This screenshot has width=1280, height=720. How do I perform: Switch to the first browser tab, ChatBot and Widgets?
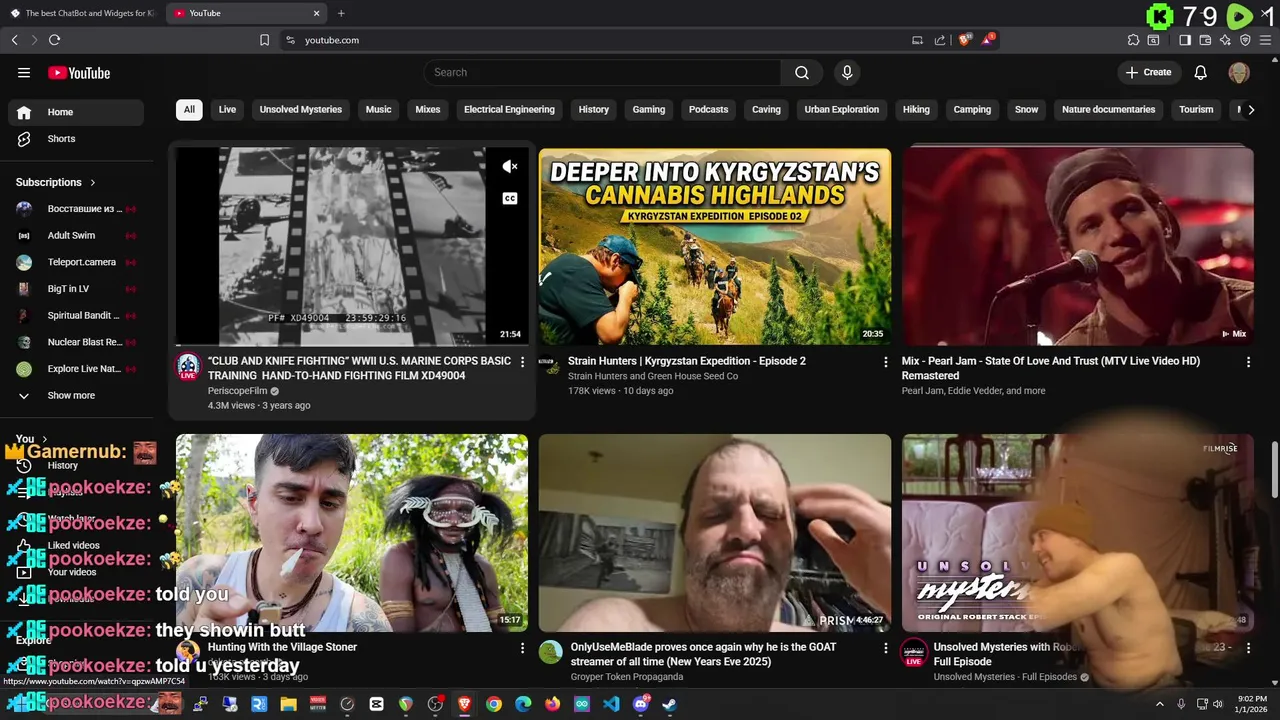82,13
